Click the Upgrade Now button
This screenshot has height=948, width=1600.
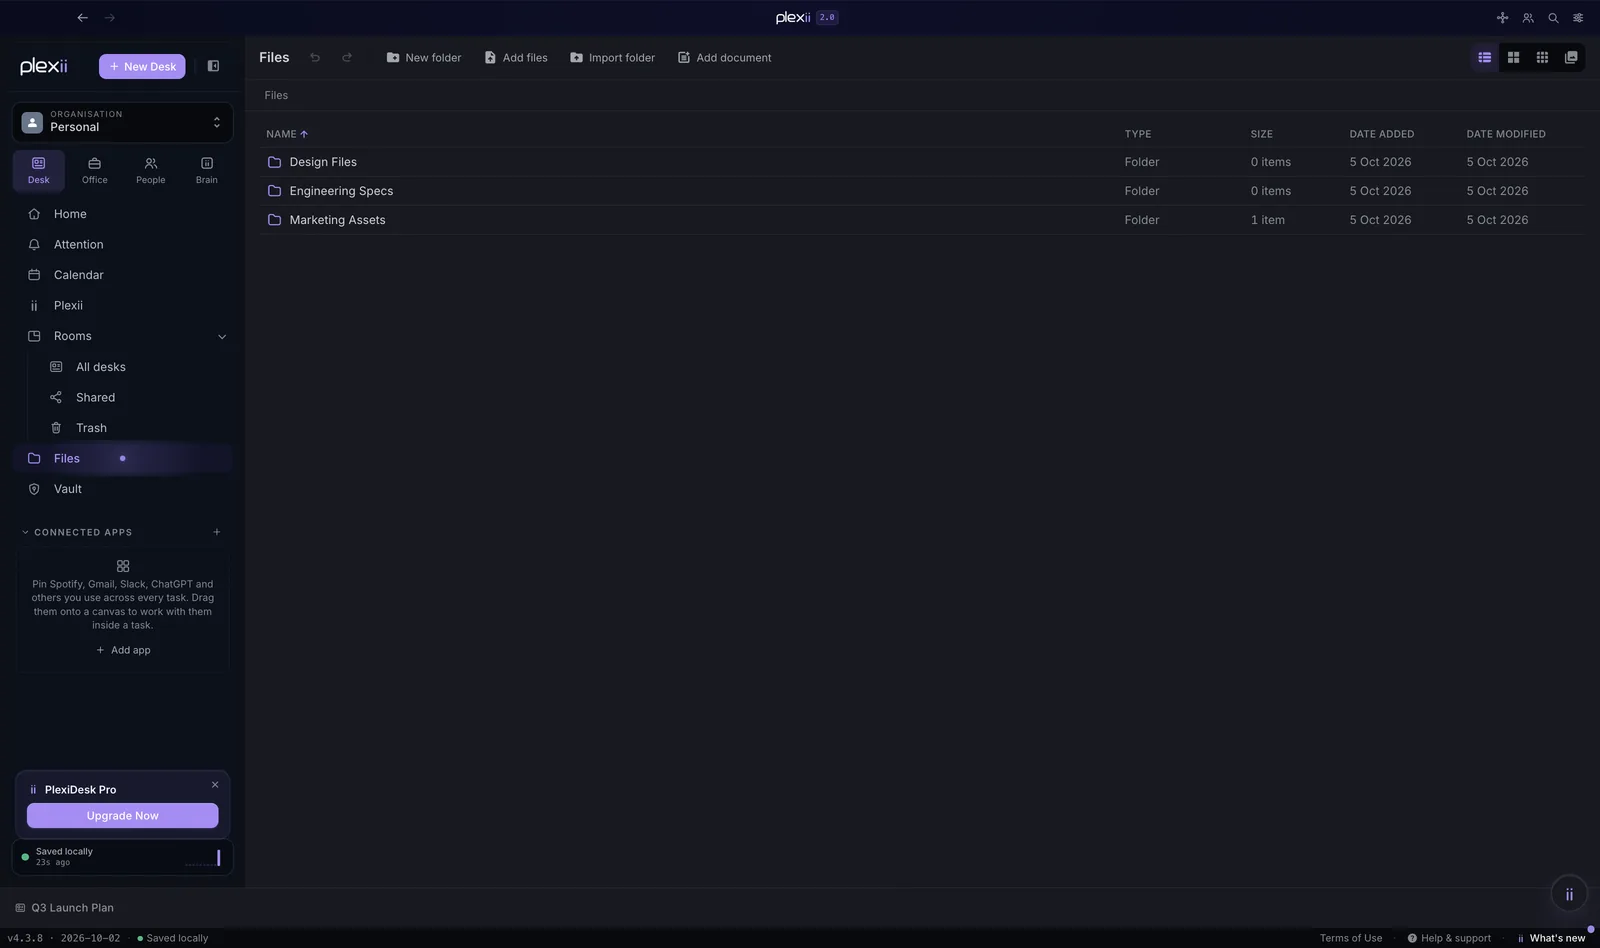(122, 816)
